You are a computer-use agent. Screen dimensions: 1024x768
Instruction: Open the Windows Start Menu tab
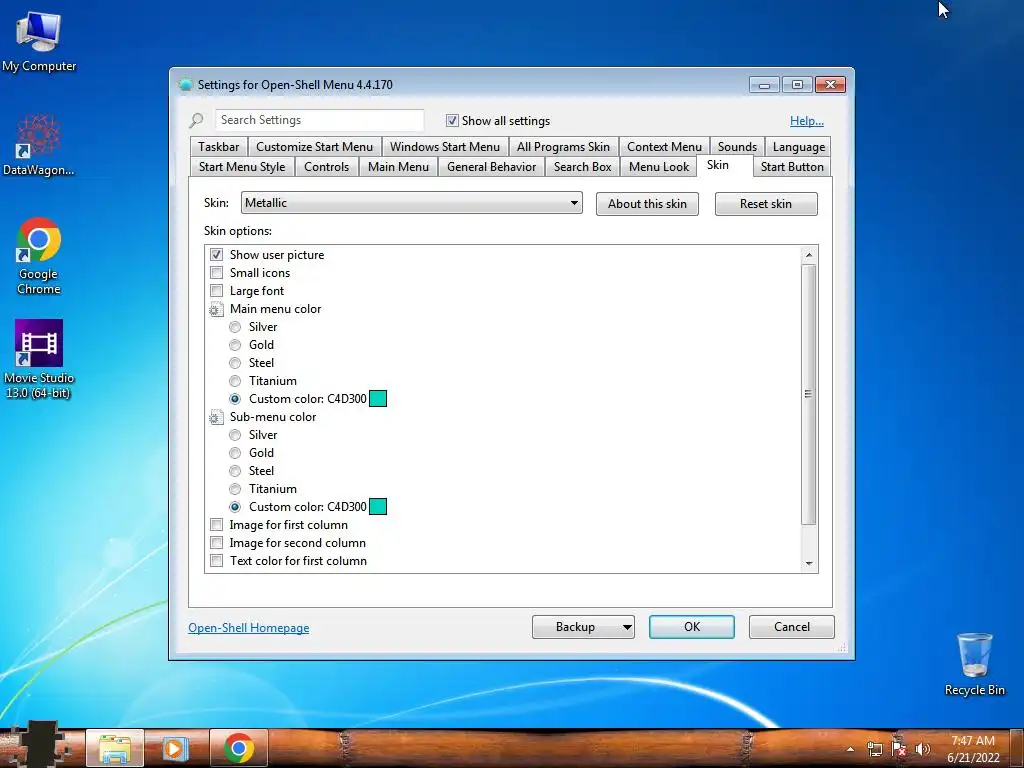click(x=445, y=147)
